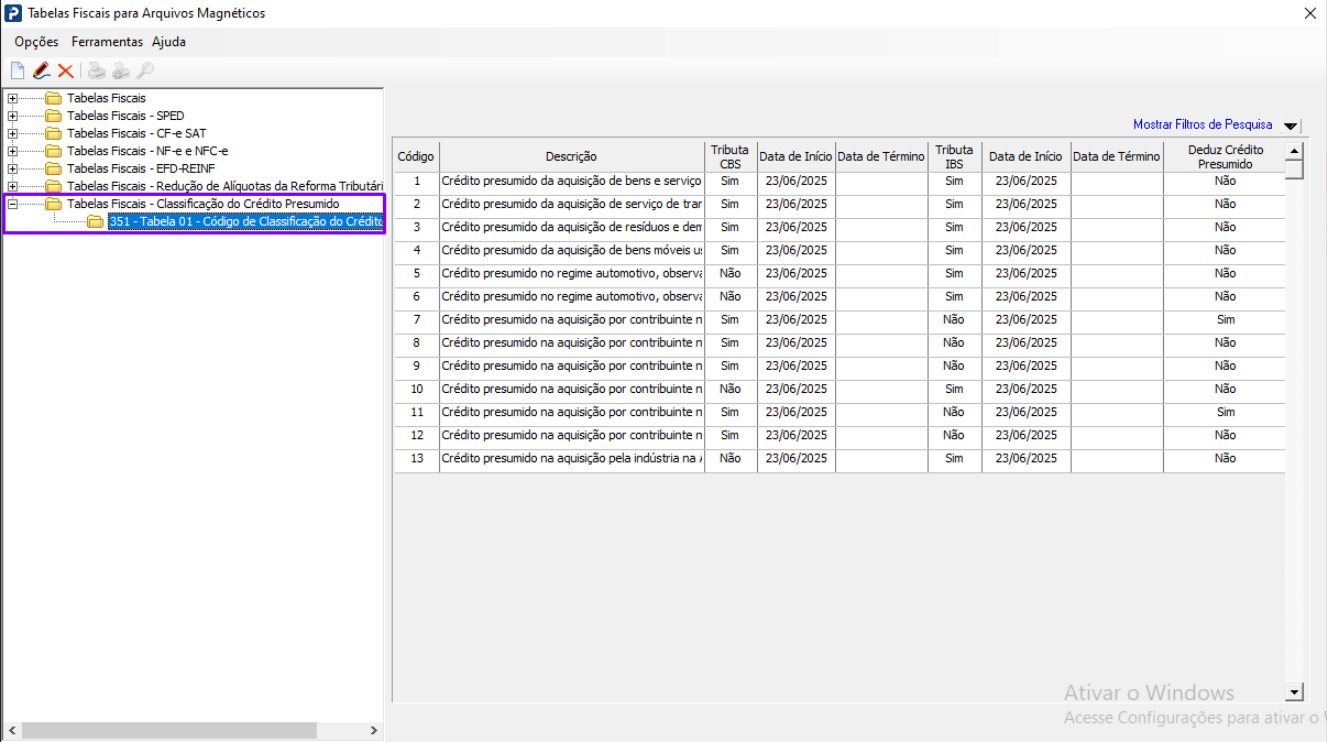Click the edit pencil icon in toolbar

click(41, 71)
